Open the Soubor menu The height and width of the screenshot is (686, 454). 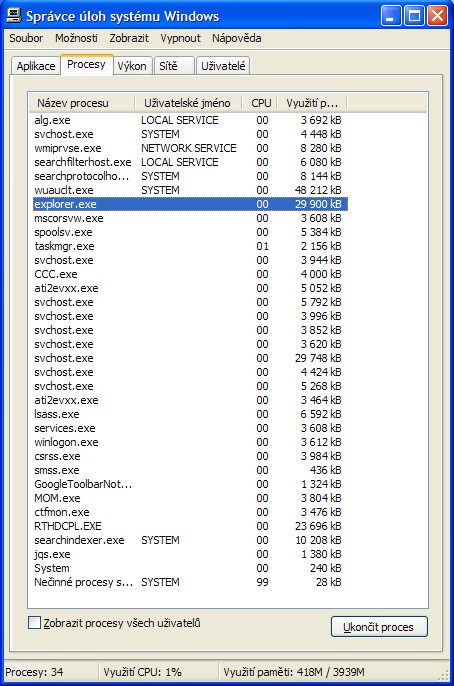pos(26,38)
